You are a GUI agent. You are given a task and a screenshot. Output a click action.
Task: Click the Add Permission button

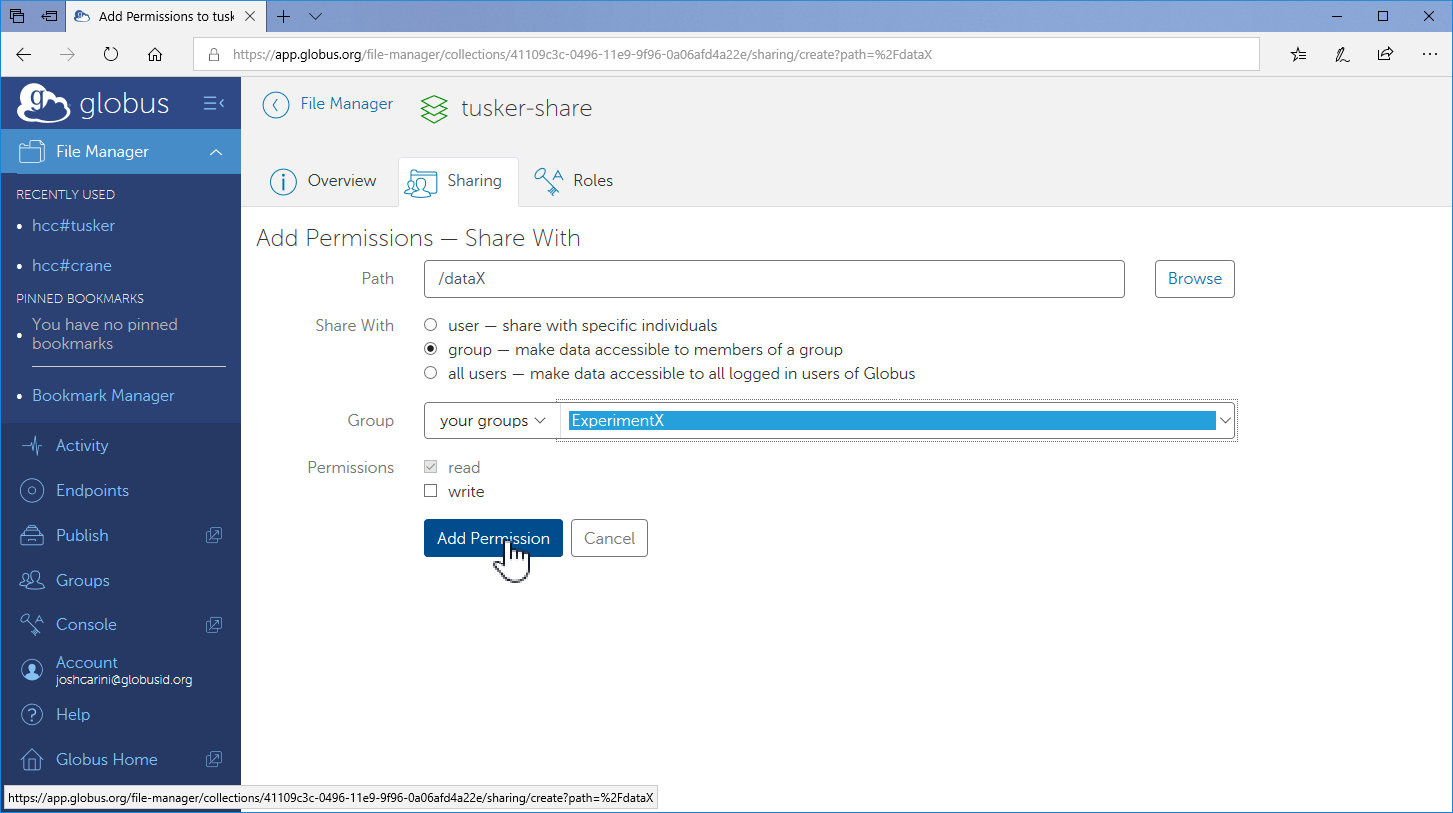[493, 538]
